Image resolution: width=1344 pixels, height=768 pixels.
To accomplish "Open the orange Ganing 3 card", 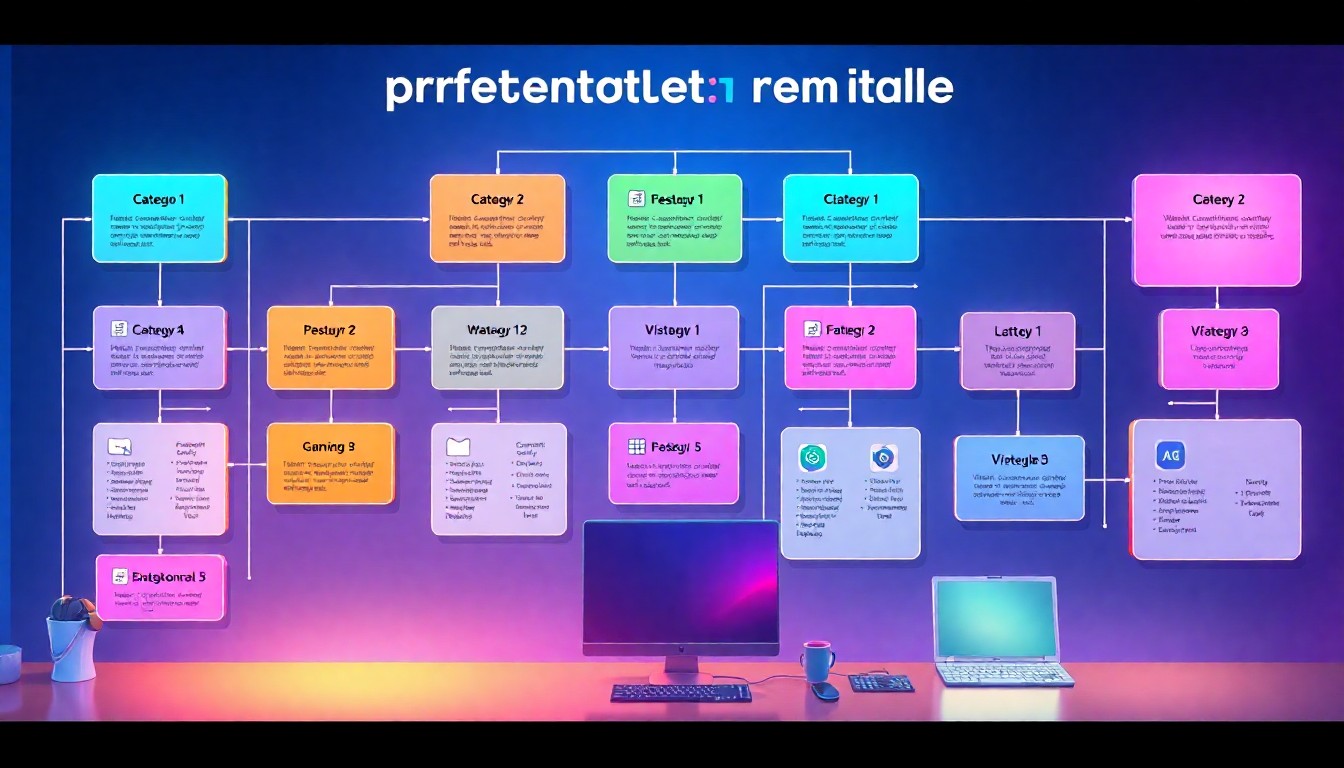I will [330, 463].
